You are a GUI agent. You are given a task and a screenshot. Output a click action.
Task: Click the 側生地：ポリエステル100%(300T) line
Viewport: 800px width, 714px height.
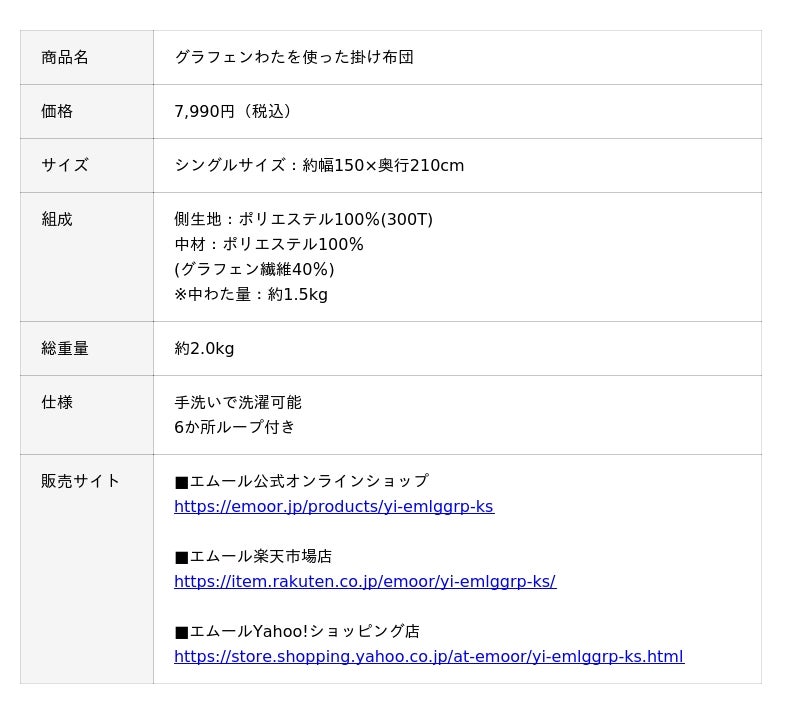[x=303, y=219]
